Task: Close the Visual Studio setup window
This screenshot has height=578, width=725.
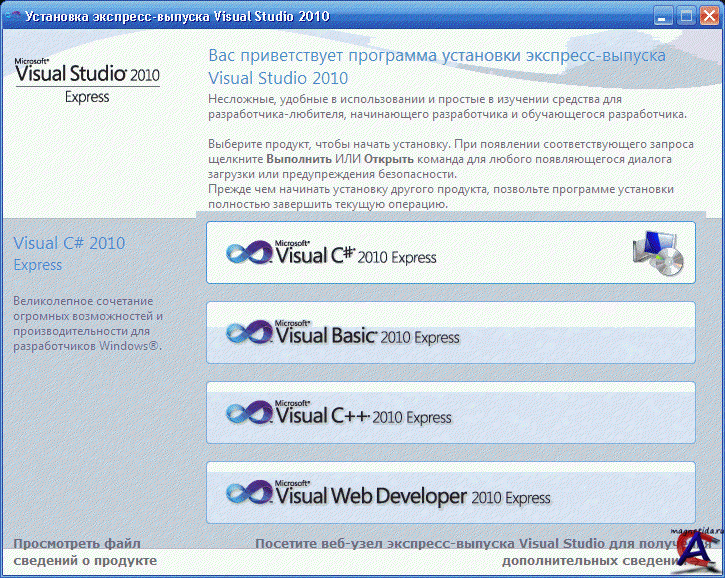Action: point(708,16)
